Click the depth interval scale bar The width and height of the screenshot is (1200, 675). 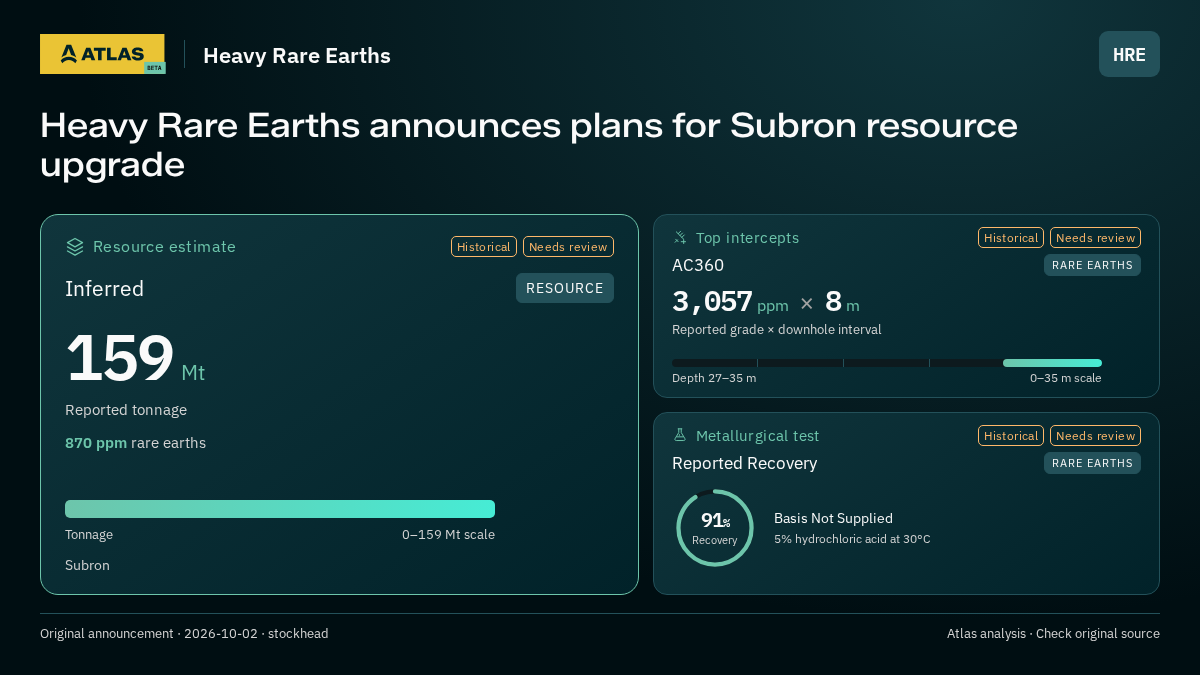point(887,363)
